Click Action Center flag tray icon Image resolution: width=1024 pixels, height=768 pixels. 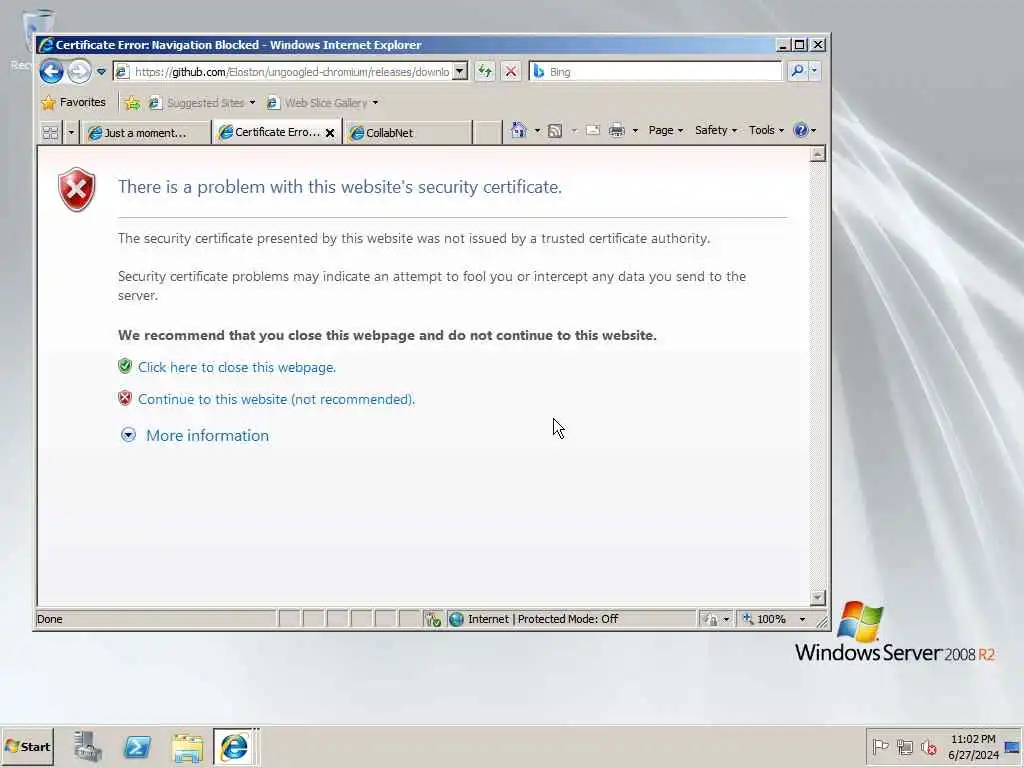click(880, 746)
